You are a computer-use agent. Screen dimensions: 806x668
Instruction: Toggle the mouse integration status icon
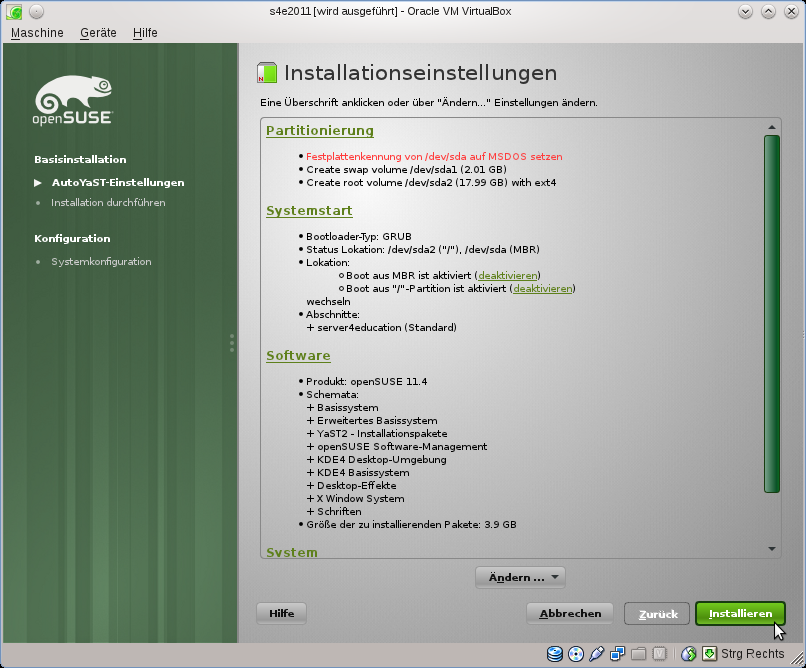(x=689, y=654)
